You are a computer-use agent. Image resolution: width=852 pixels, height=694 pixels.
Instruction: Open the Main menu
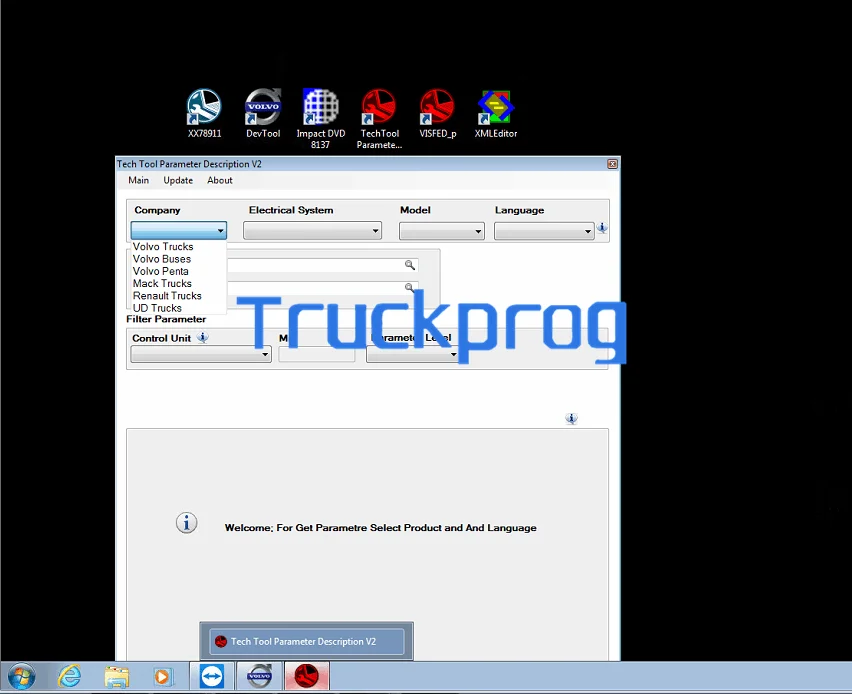139,180
